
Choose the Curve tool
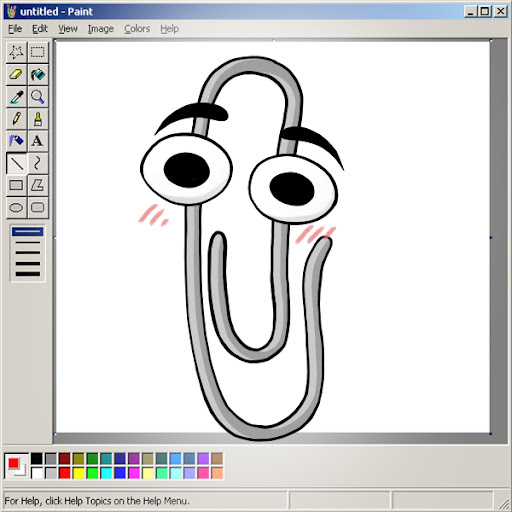[x=38, y=163]
